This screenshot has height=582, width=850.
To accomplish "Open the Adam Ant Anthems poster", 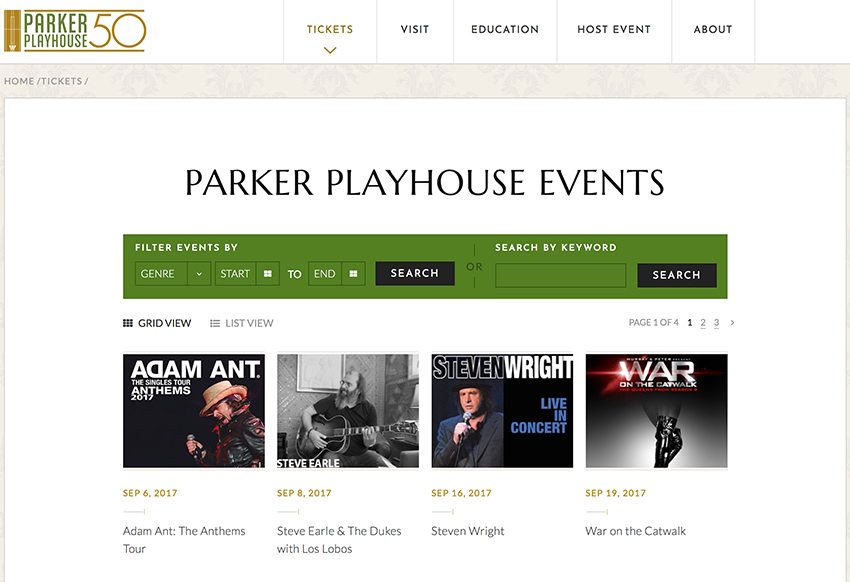I will [x=194, y=410].
